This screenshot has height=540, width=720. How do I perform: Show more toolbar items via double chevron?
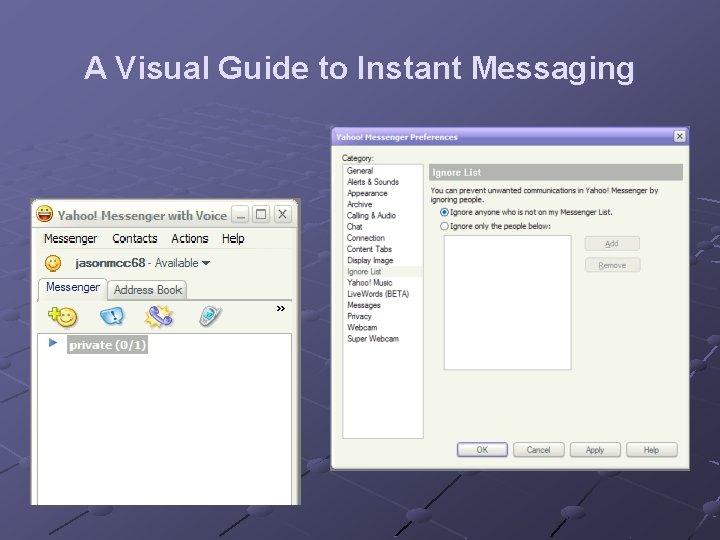pos(281,309)
